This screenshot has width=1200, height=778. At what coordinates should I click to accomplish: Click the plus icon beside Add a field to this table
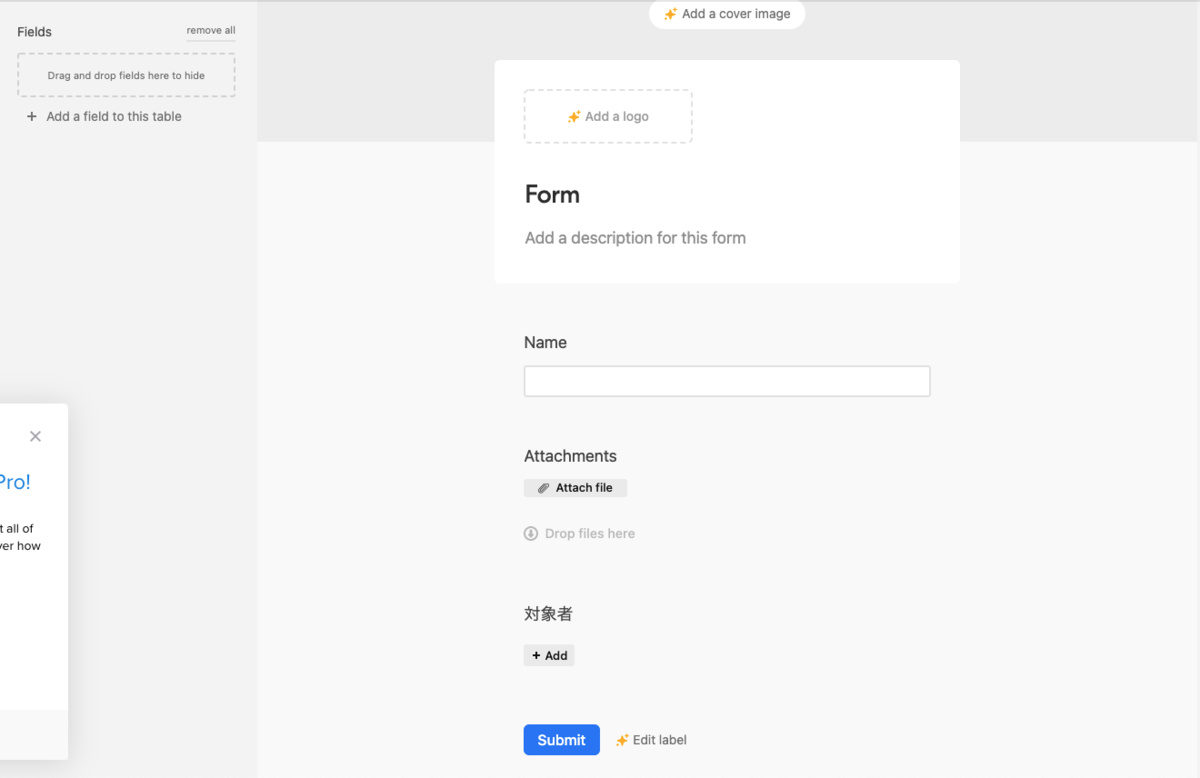[x=32, y=117]
